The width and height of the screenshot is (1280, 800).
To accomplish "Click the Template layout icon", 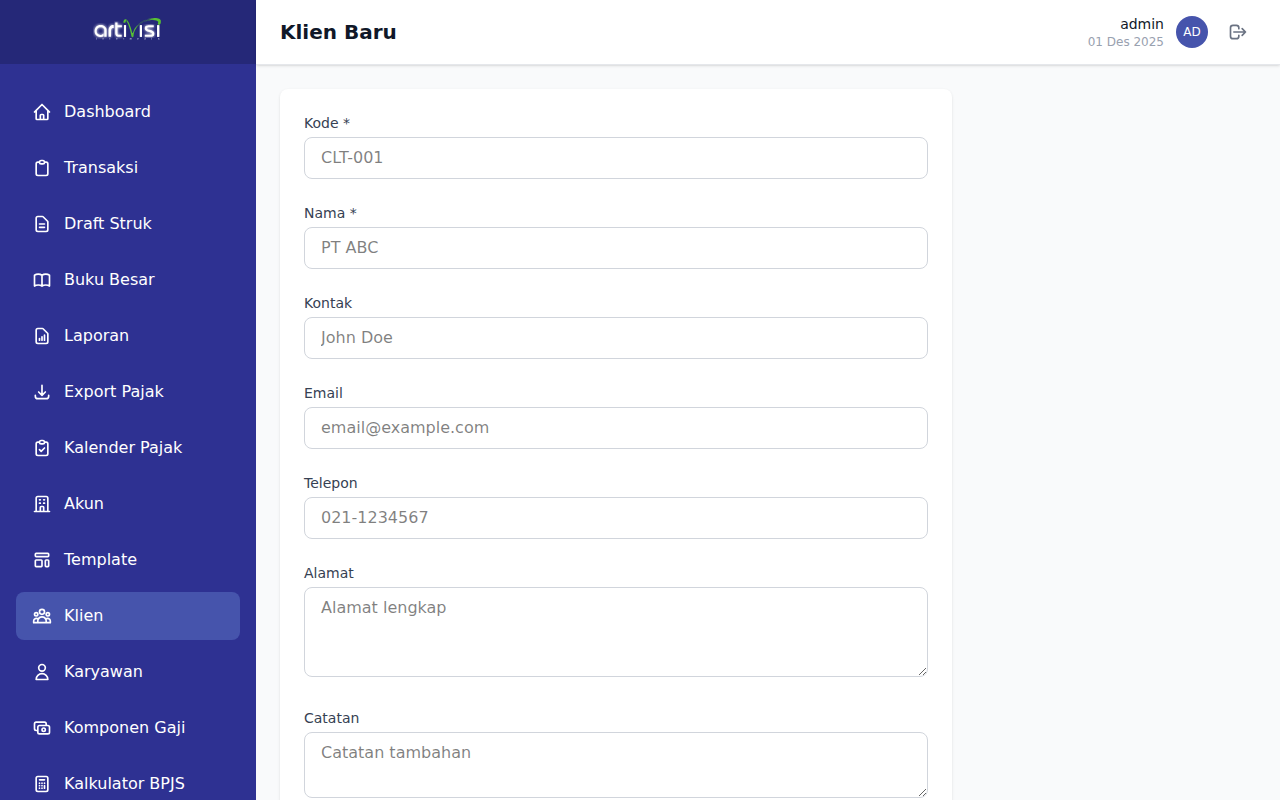I will click(x=42, y=560).
